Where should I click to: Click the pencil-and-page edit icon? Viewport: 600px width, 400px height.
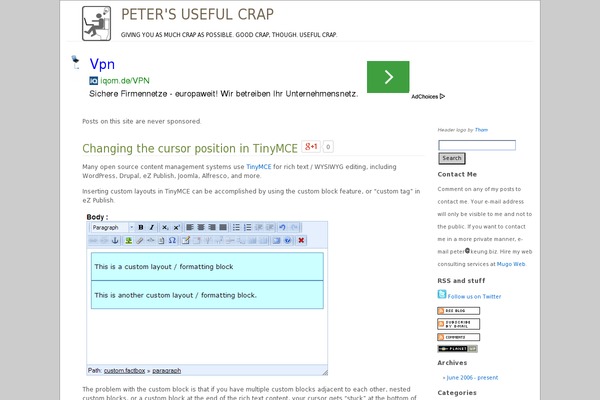pos(186,240)
